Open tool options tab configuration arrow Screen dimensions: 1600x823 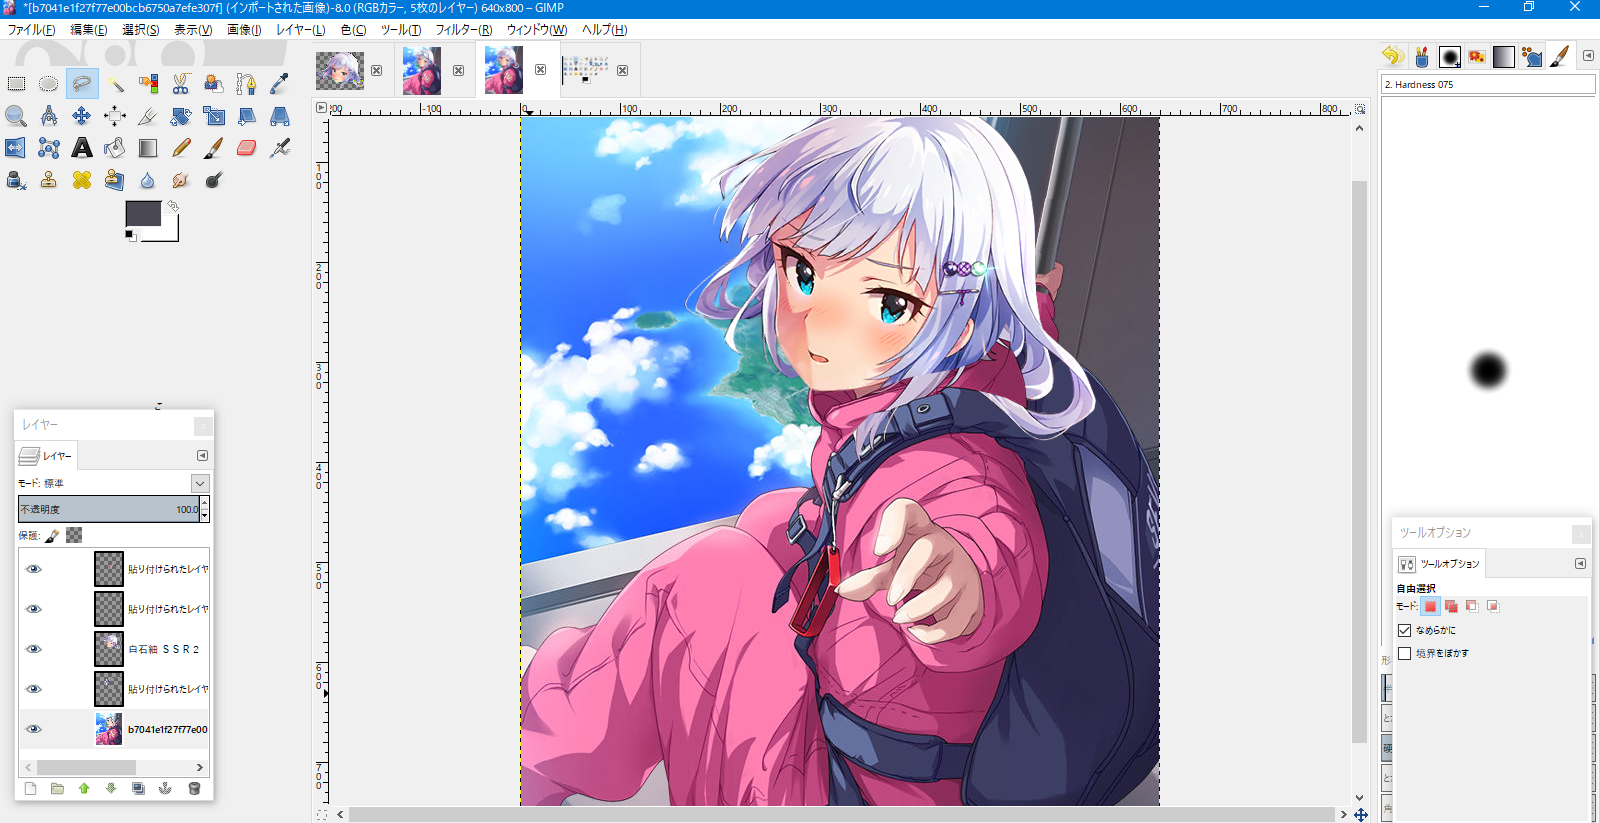[x=1580, y=563]
